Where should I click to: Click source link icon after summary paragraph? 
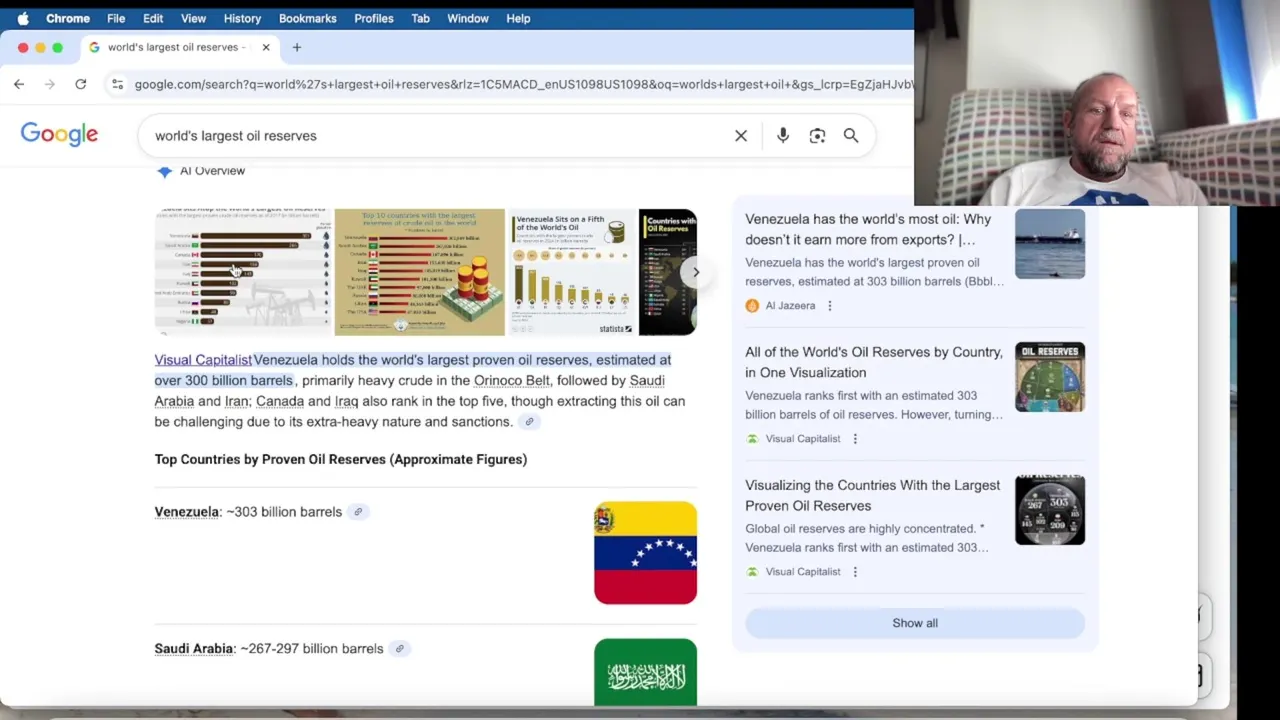529,422
